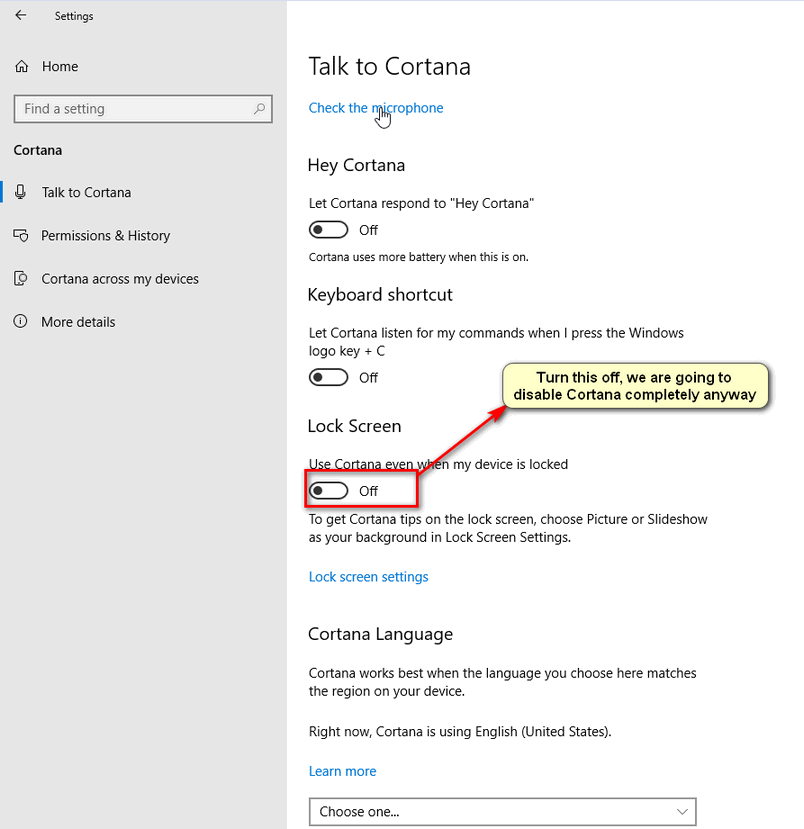This screenshot has height=829, width=804.
Task: Toggle the Windows logo key + C shortcut switch
Action: tap(328, 377)
